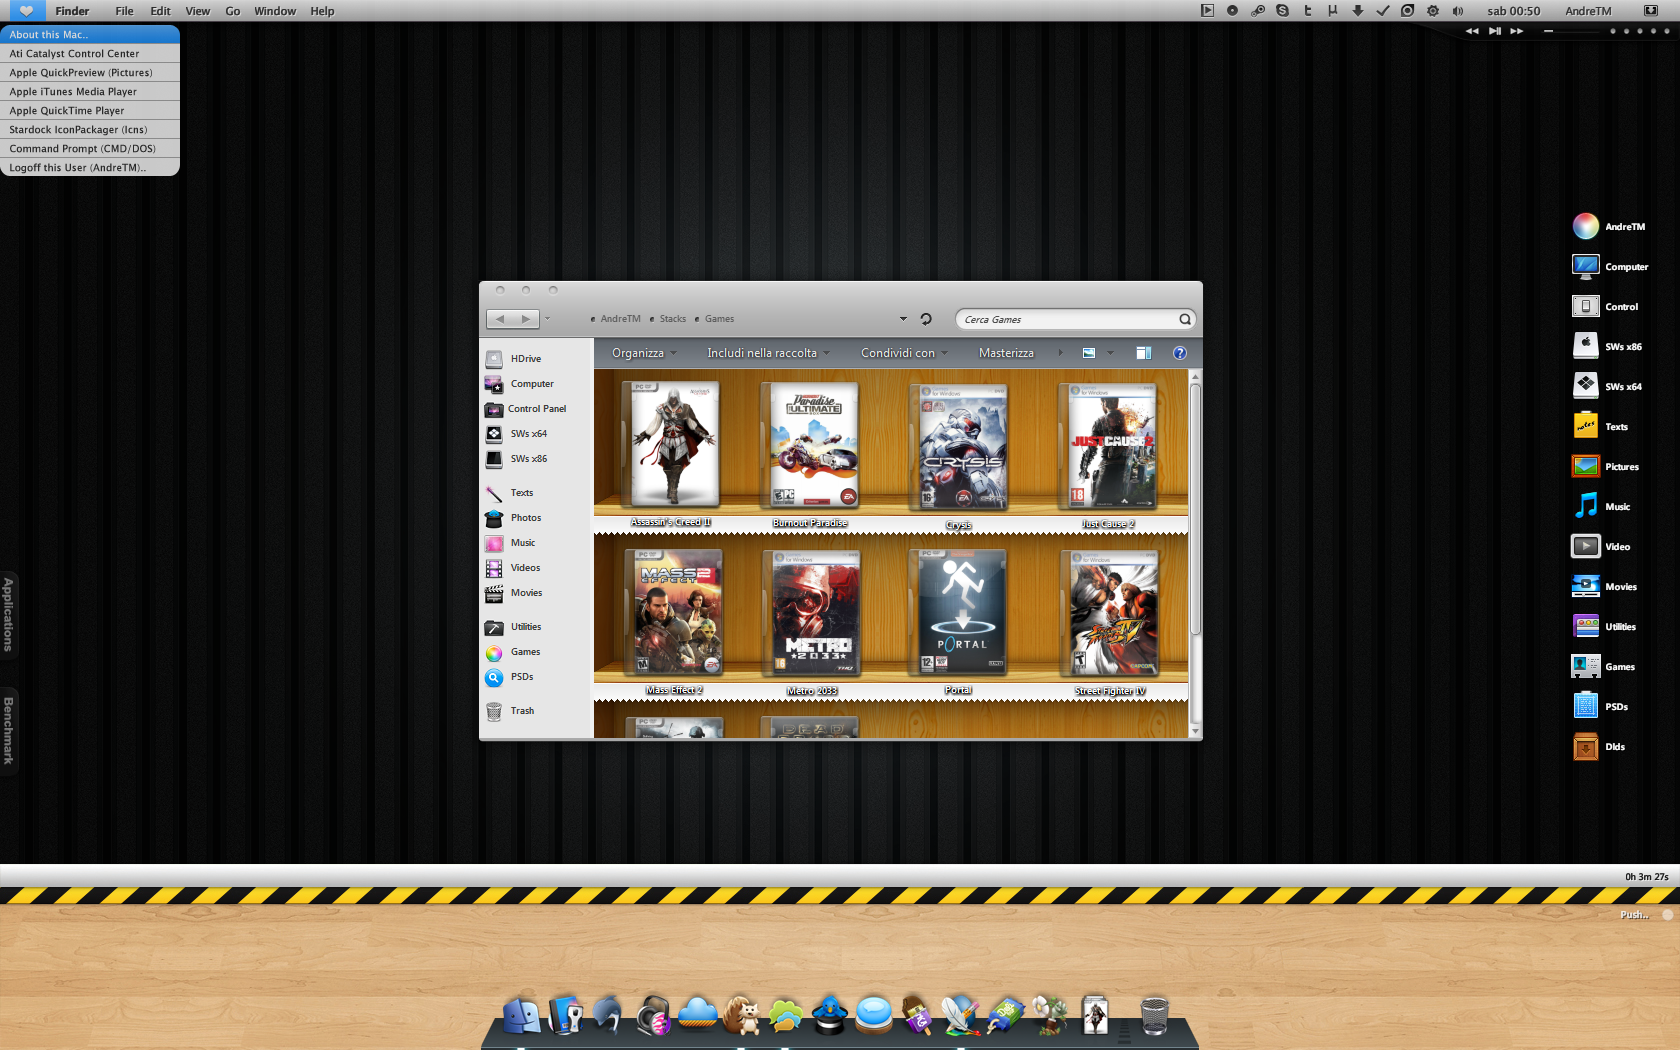Open the Movies desktop icon
The width and height of the screenshot is (1680, 1050).
click(x=1605, y=587)
